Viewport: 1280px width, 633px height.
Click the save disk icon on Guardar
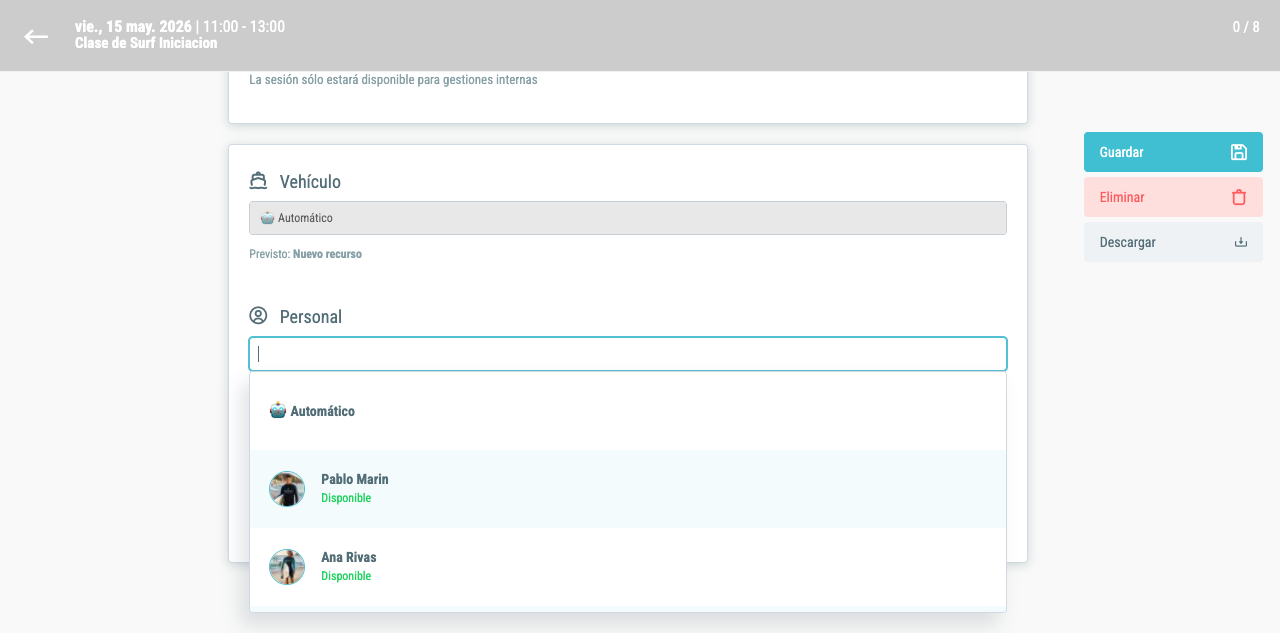point(1239,152)
